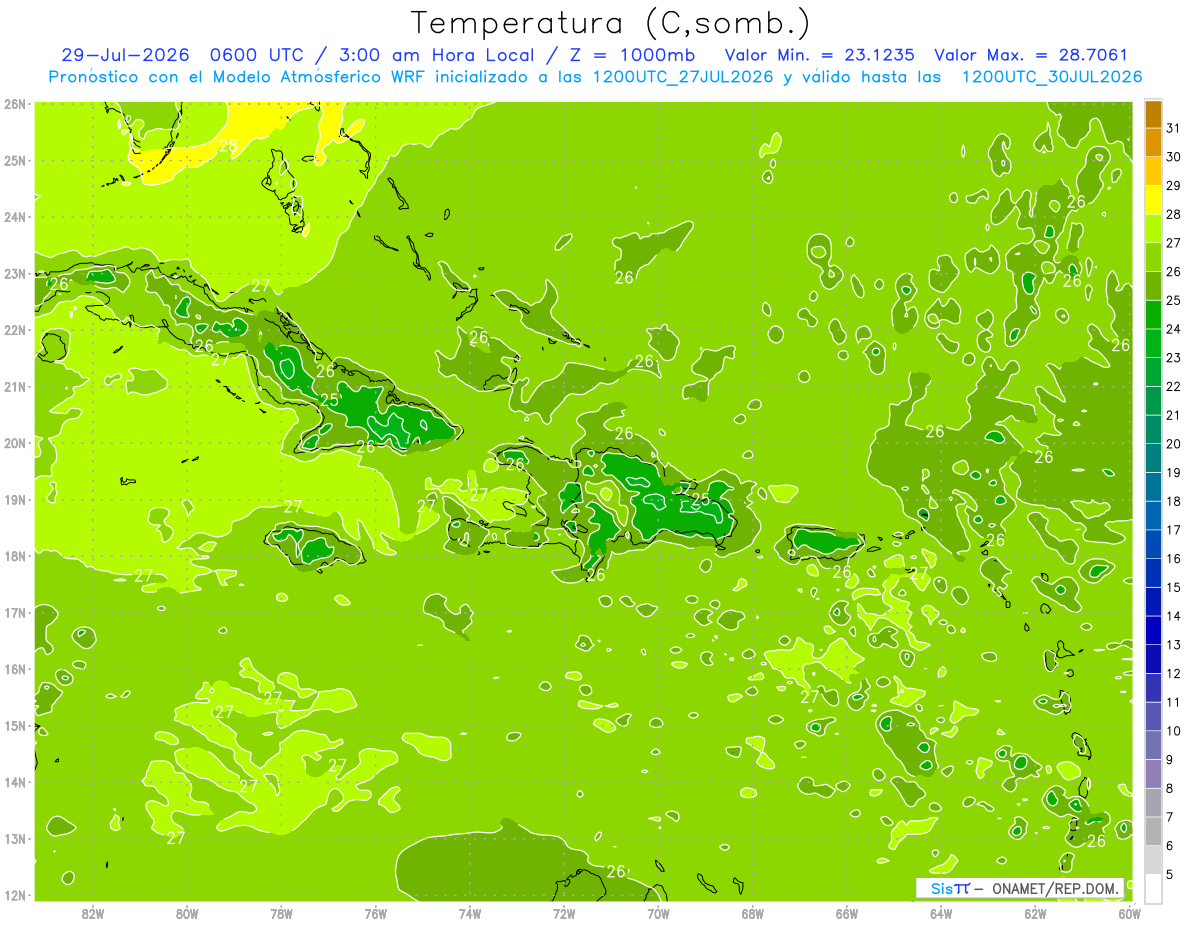
Task: Pick green legend color between 23 and 24
Action: 1153,343
